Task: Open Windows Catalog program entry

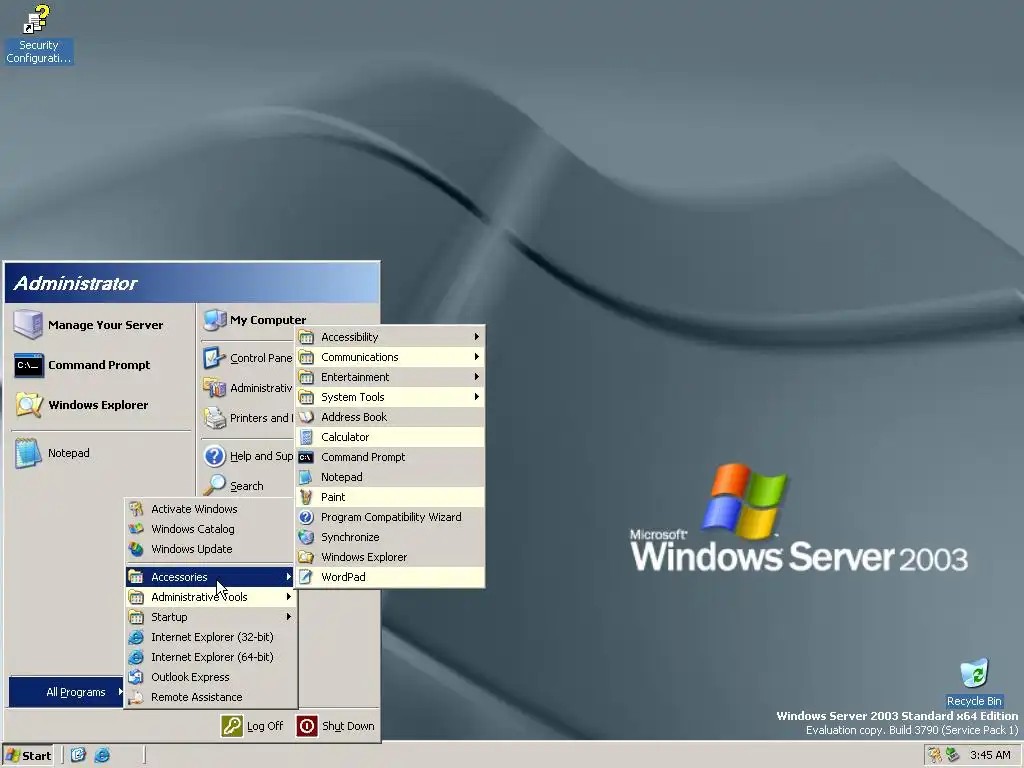Action: [210, 529]
